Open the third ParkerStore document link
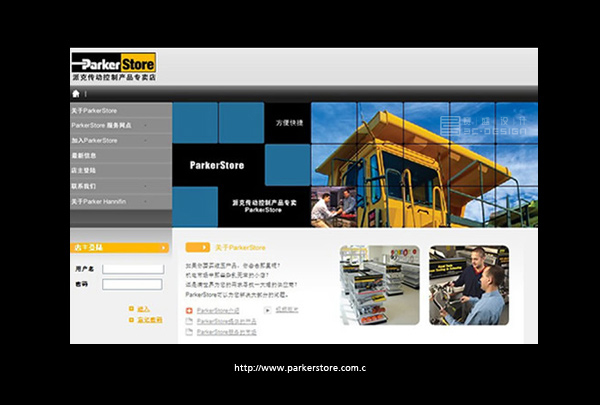 pyautogui.click(x=227, y=332)
